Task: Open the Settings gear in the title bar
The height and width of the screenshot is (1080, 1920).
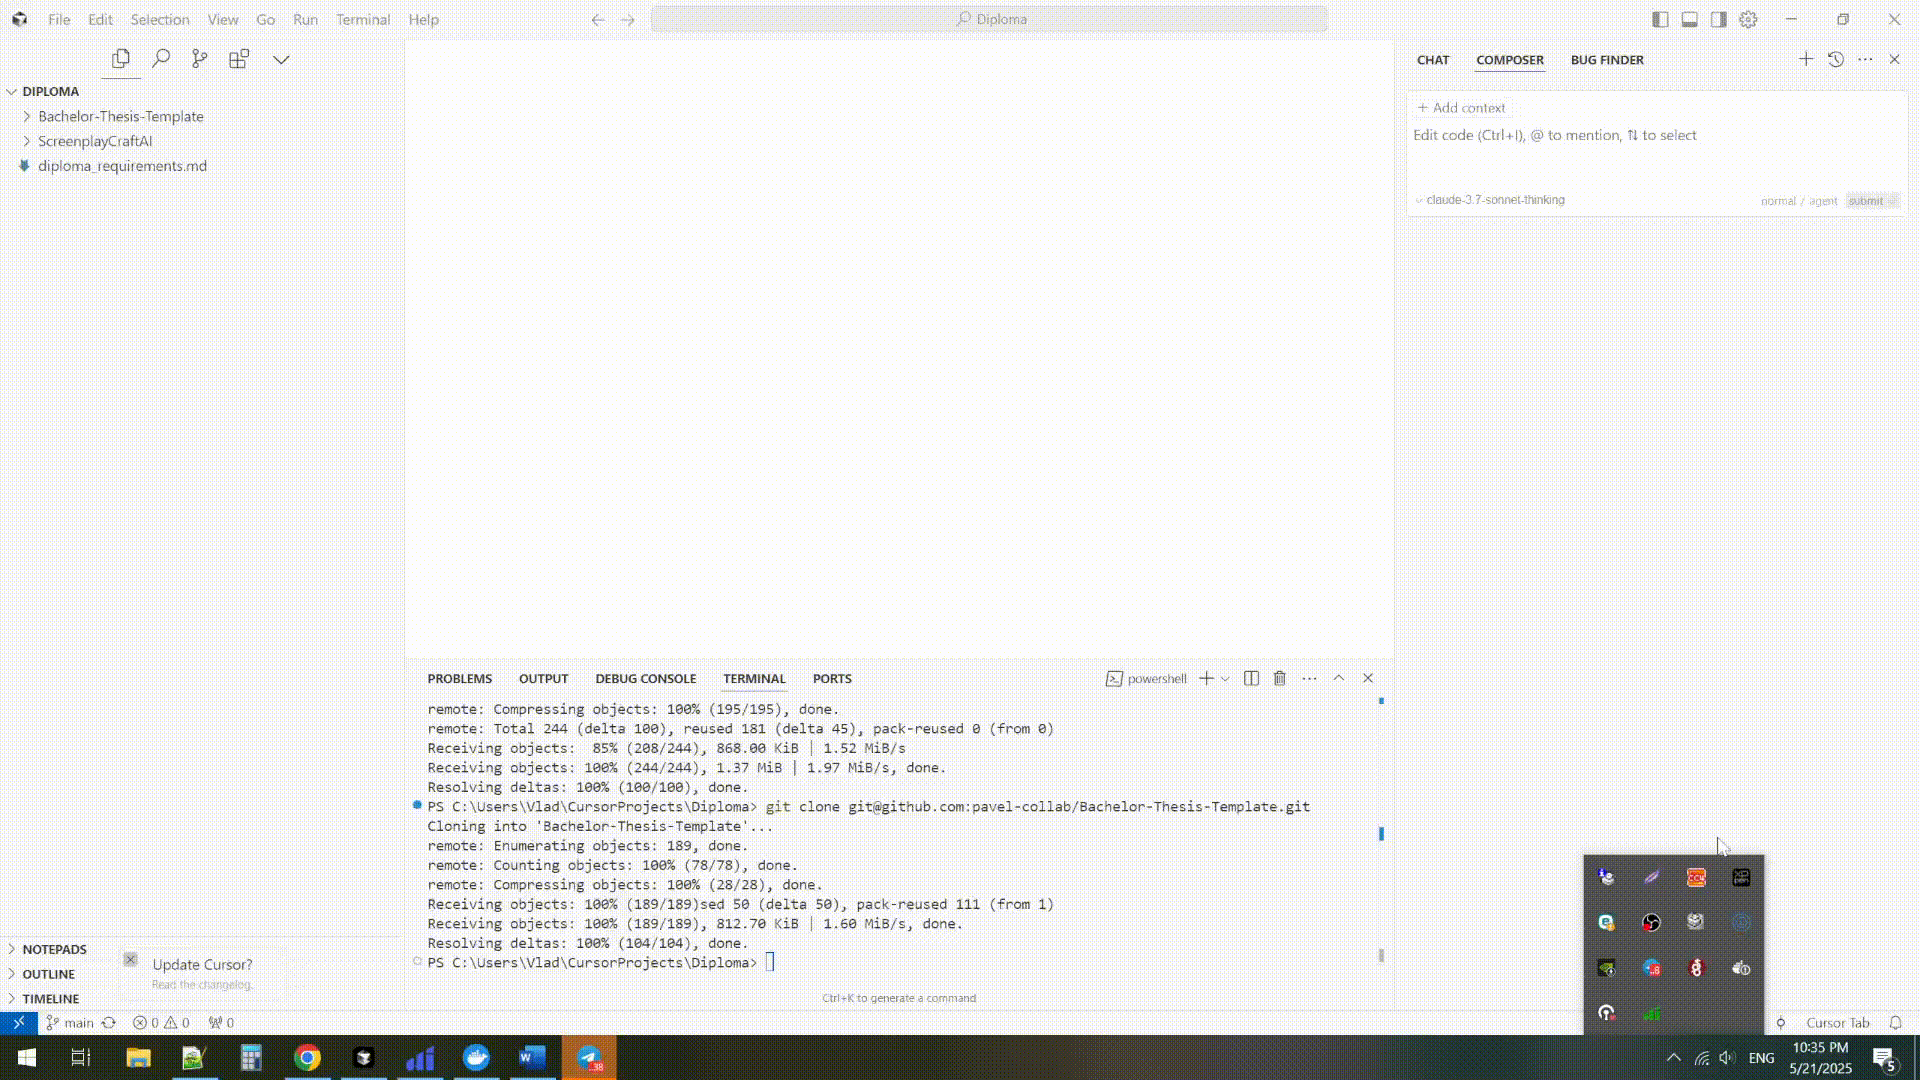Action: coord(1748,19)
